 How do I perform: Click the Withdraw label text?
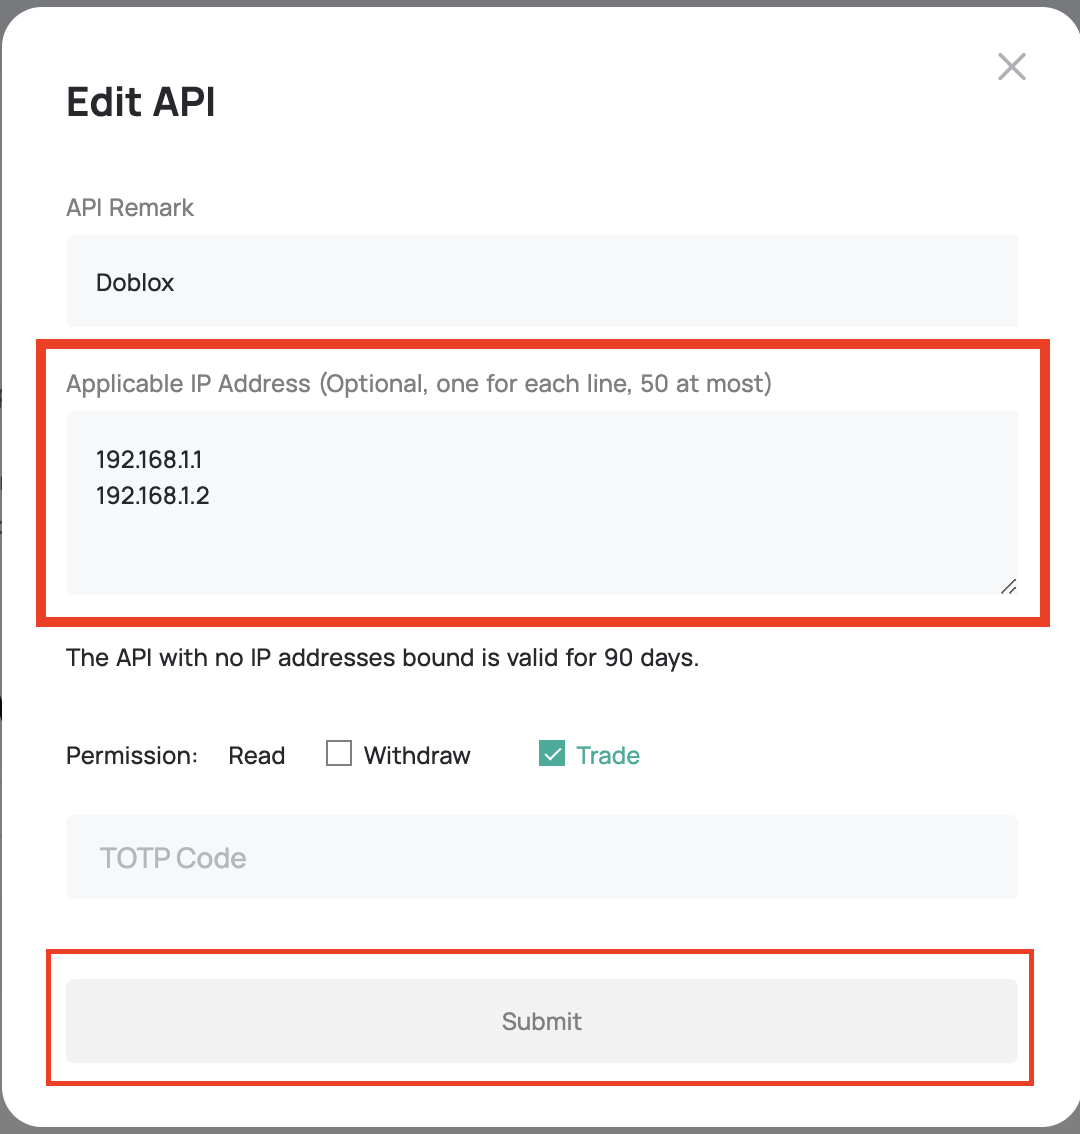[x=417, y=755]
